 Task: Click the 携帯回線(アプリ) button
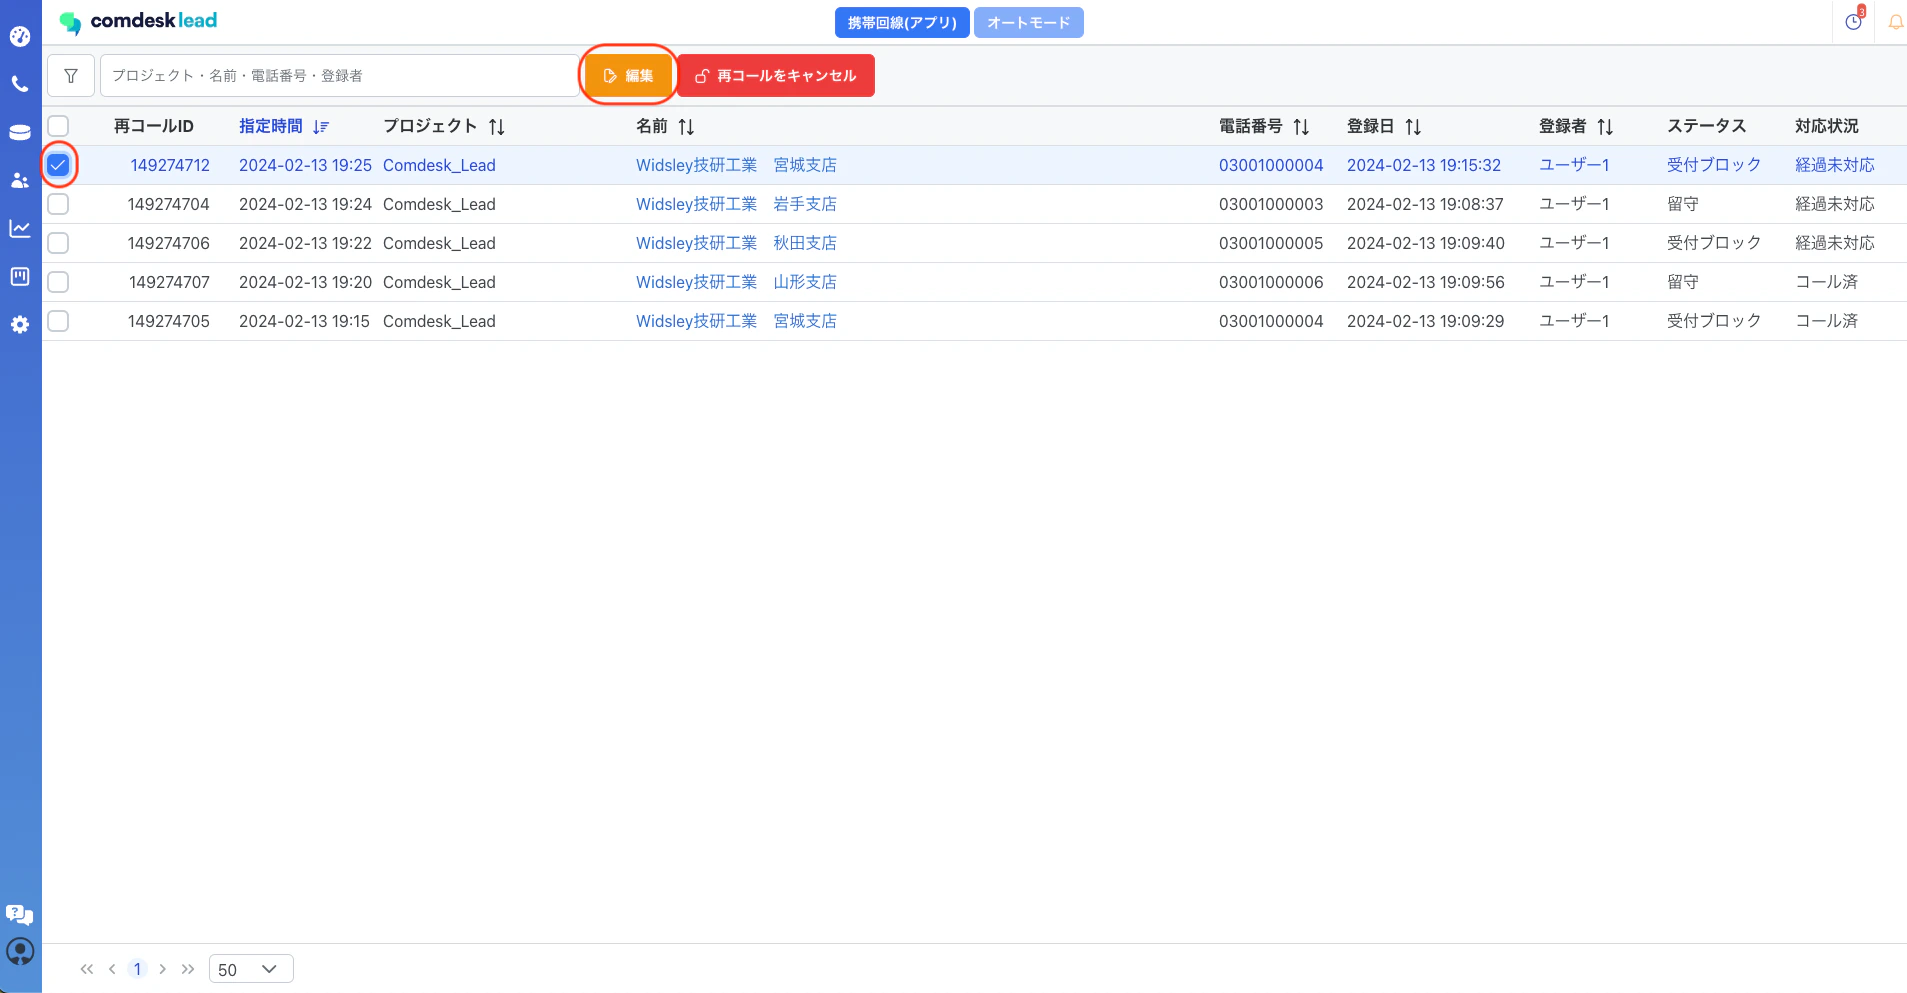(x=902, y=23)
